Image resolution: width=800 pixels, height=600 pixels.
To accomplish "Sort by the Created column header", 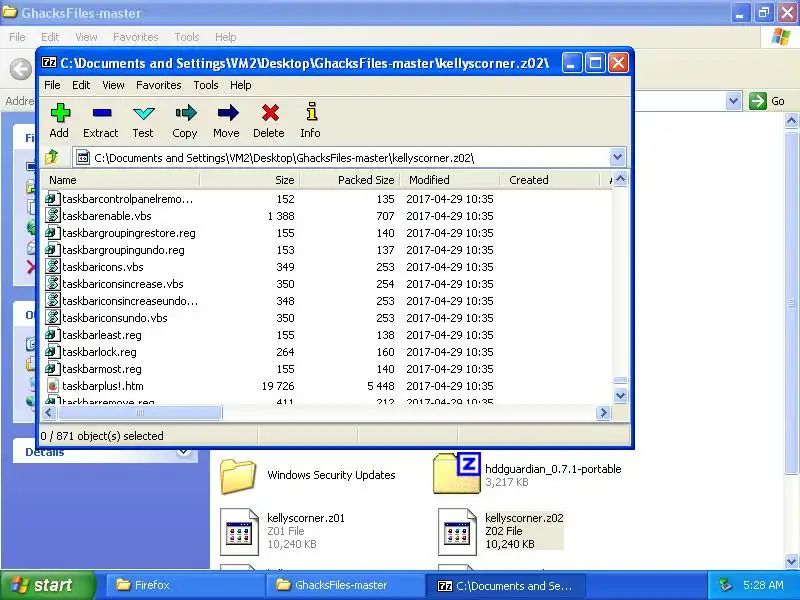I will [551, 180].
